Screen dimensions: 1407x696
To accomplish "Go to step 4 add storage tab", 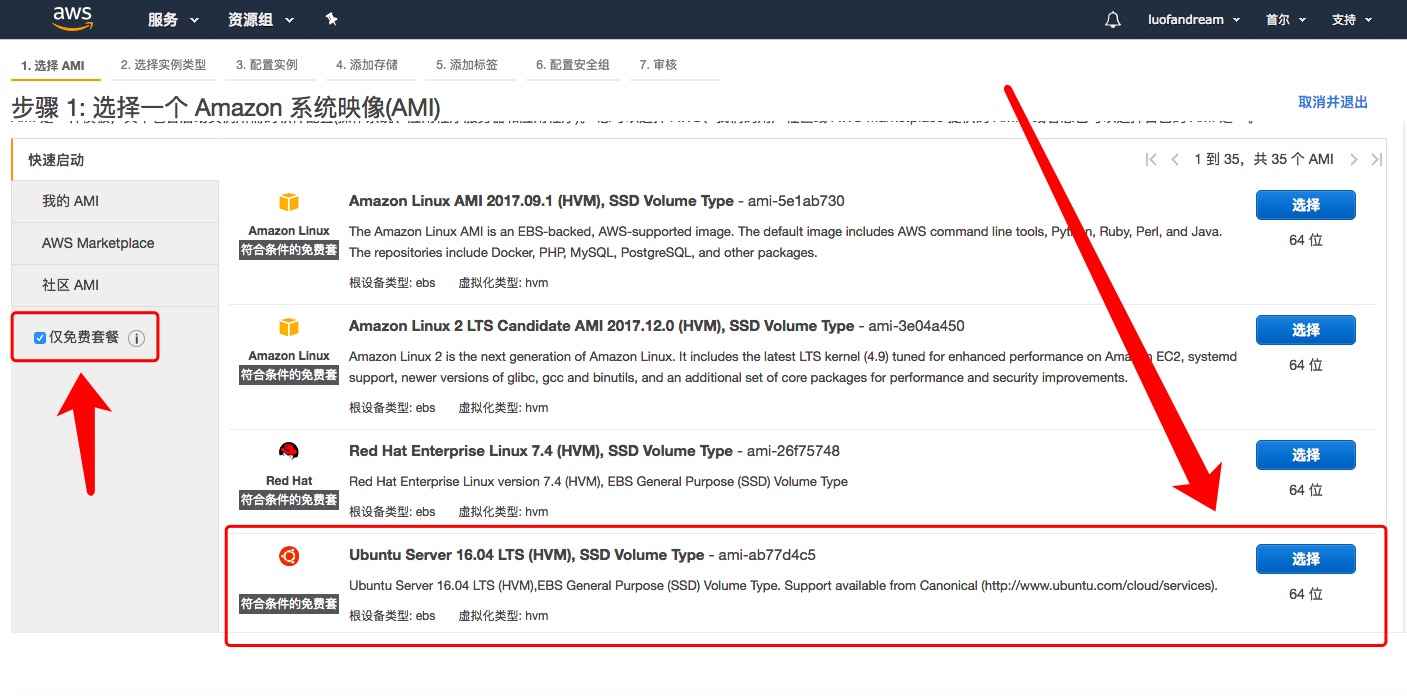I will click(x=367, y=65).
